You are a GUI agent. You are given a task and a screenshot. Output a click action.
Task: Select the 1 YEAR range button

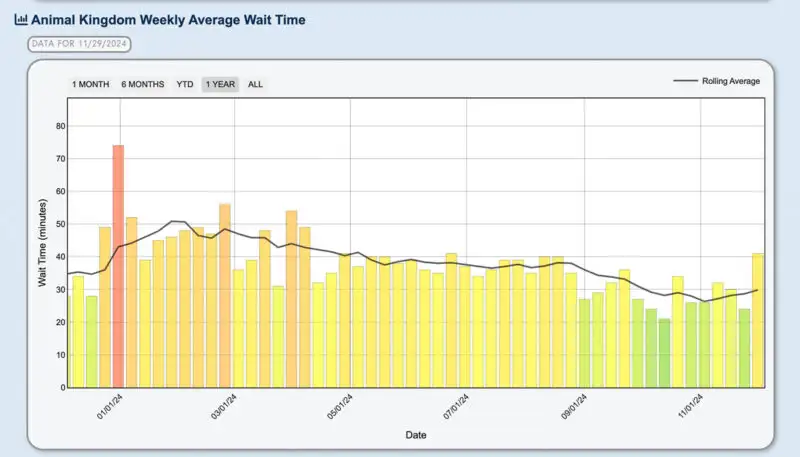click(x=220, y=84)
